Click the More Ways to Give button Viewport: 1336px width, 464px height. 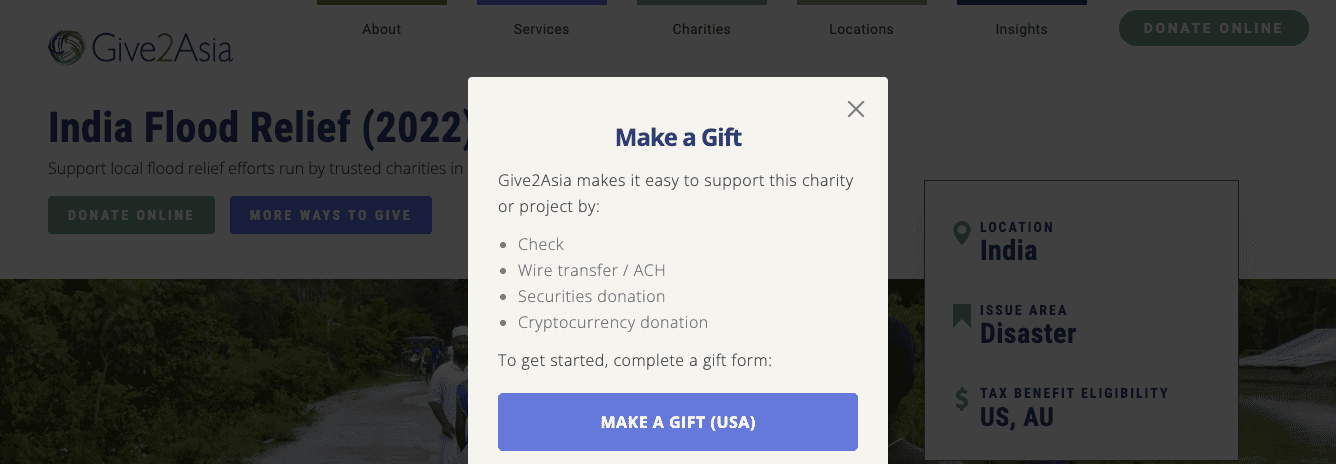(x=330, y=215)
